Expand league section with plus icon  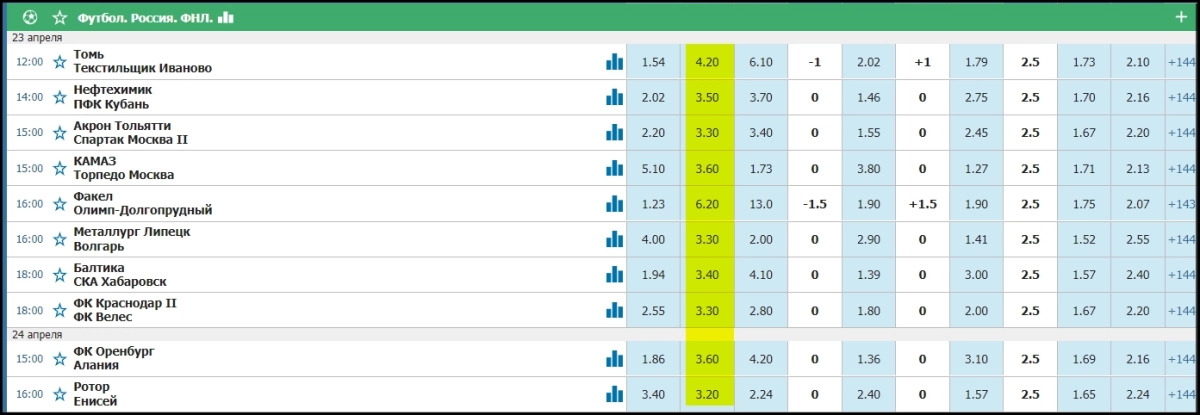click(x=1181, y=17)
